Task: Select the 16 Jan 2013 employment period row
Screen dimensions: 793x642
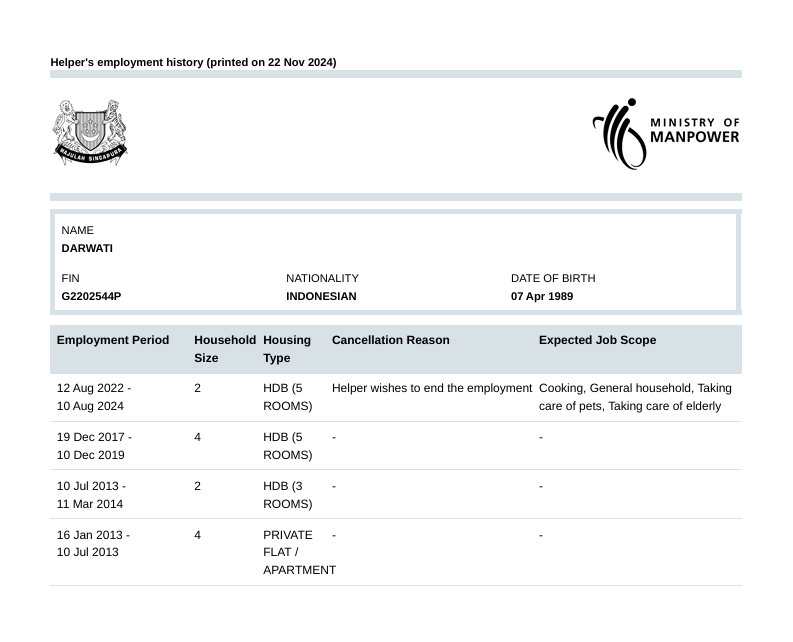Action: click(x=93, y=543)
